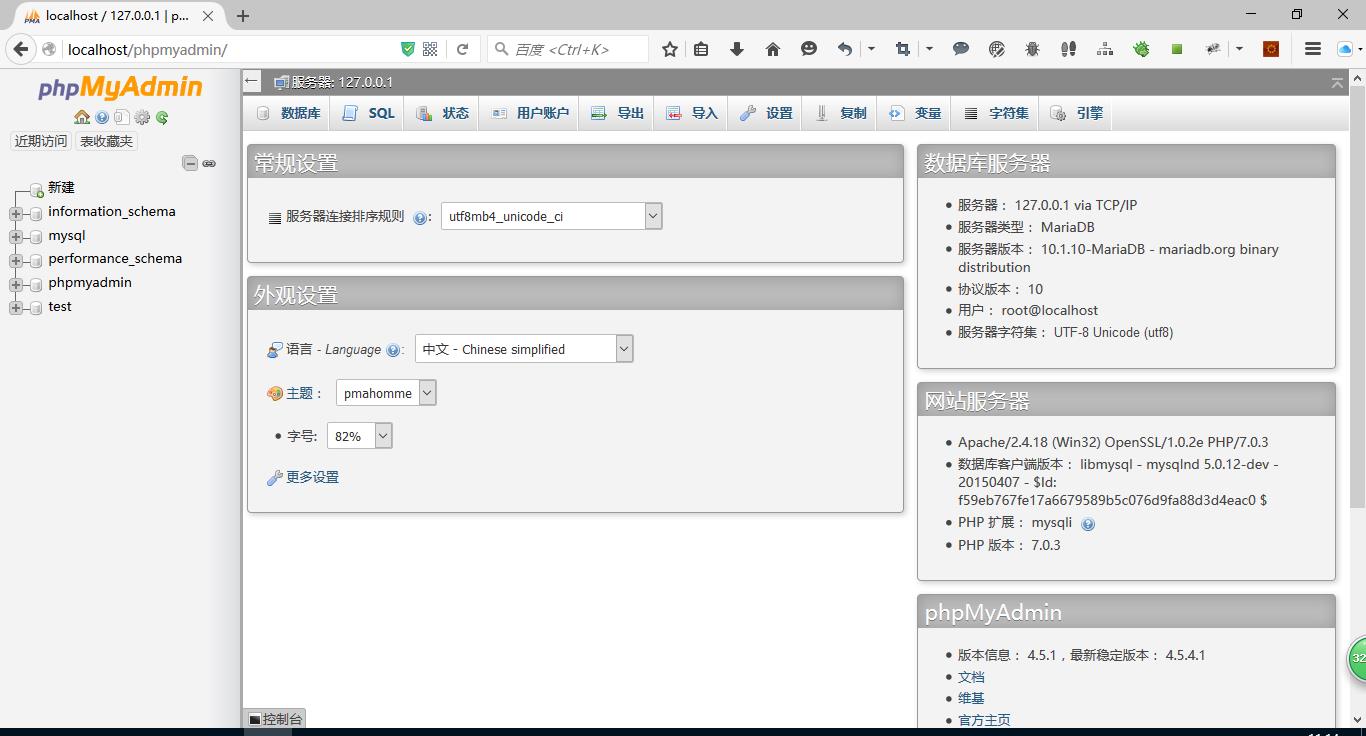The width and height of the screenshot is (1366, 736).
Task: Bookmark this page with the star icon
Action: click(670, 49)
